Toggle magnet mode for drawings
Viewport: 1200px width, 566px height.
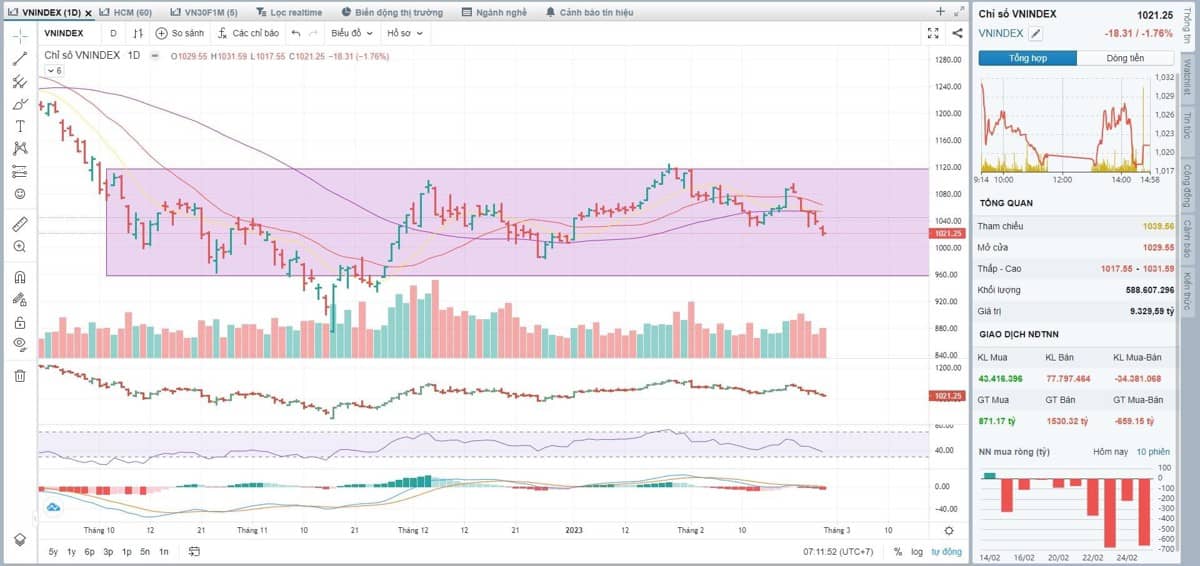[x=19, y=278]
